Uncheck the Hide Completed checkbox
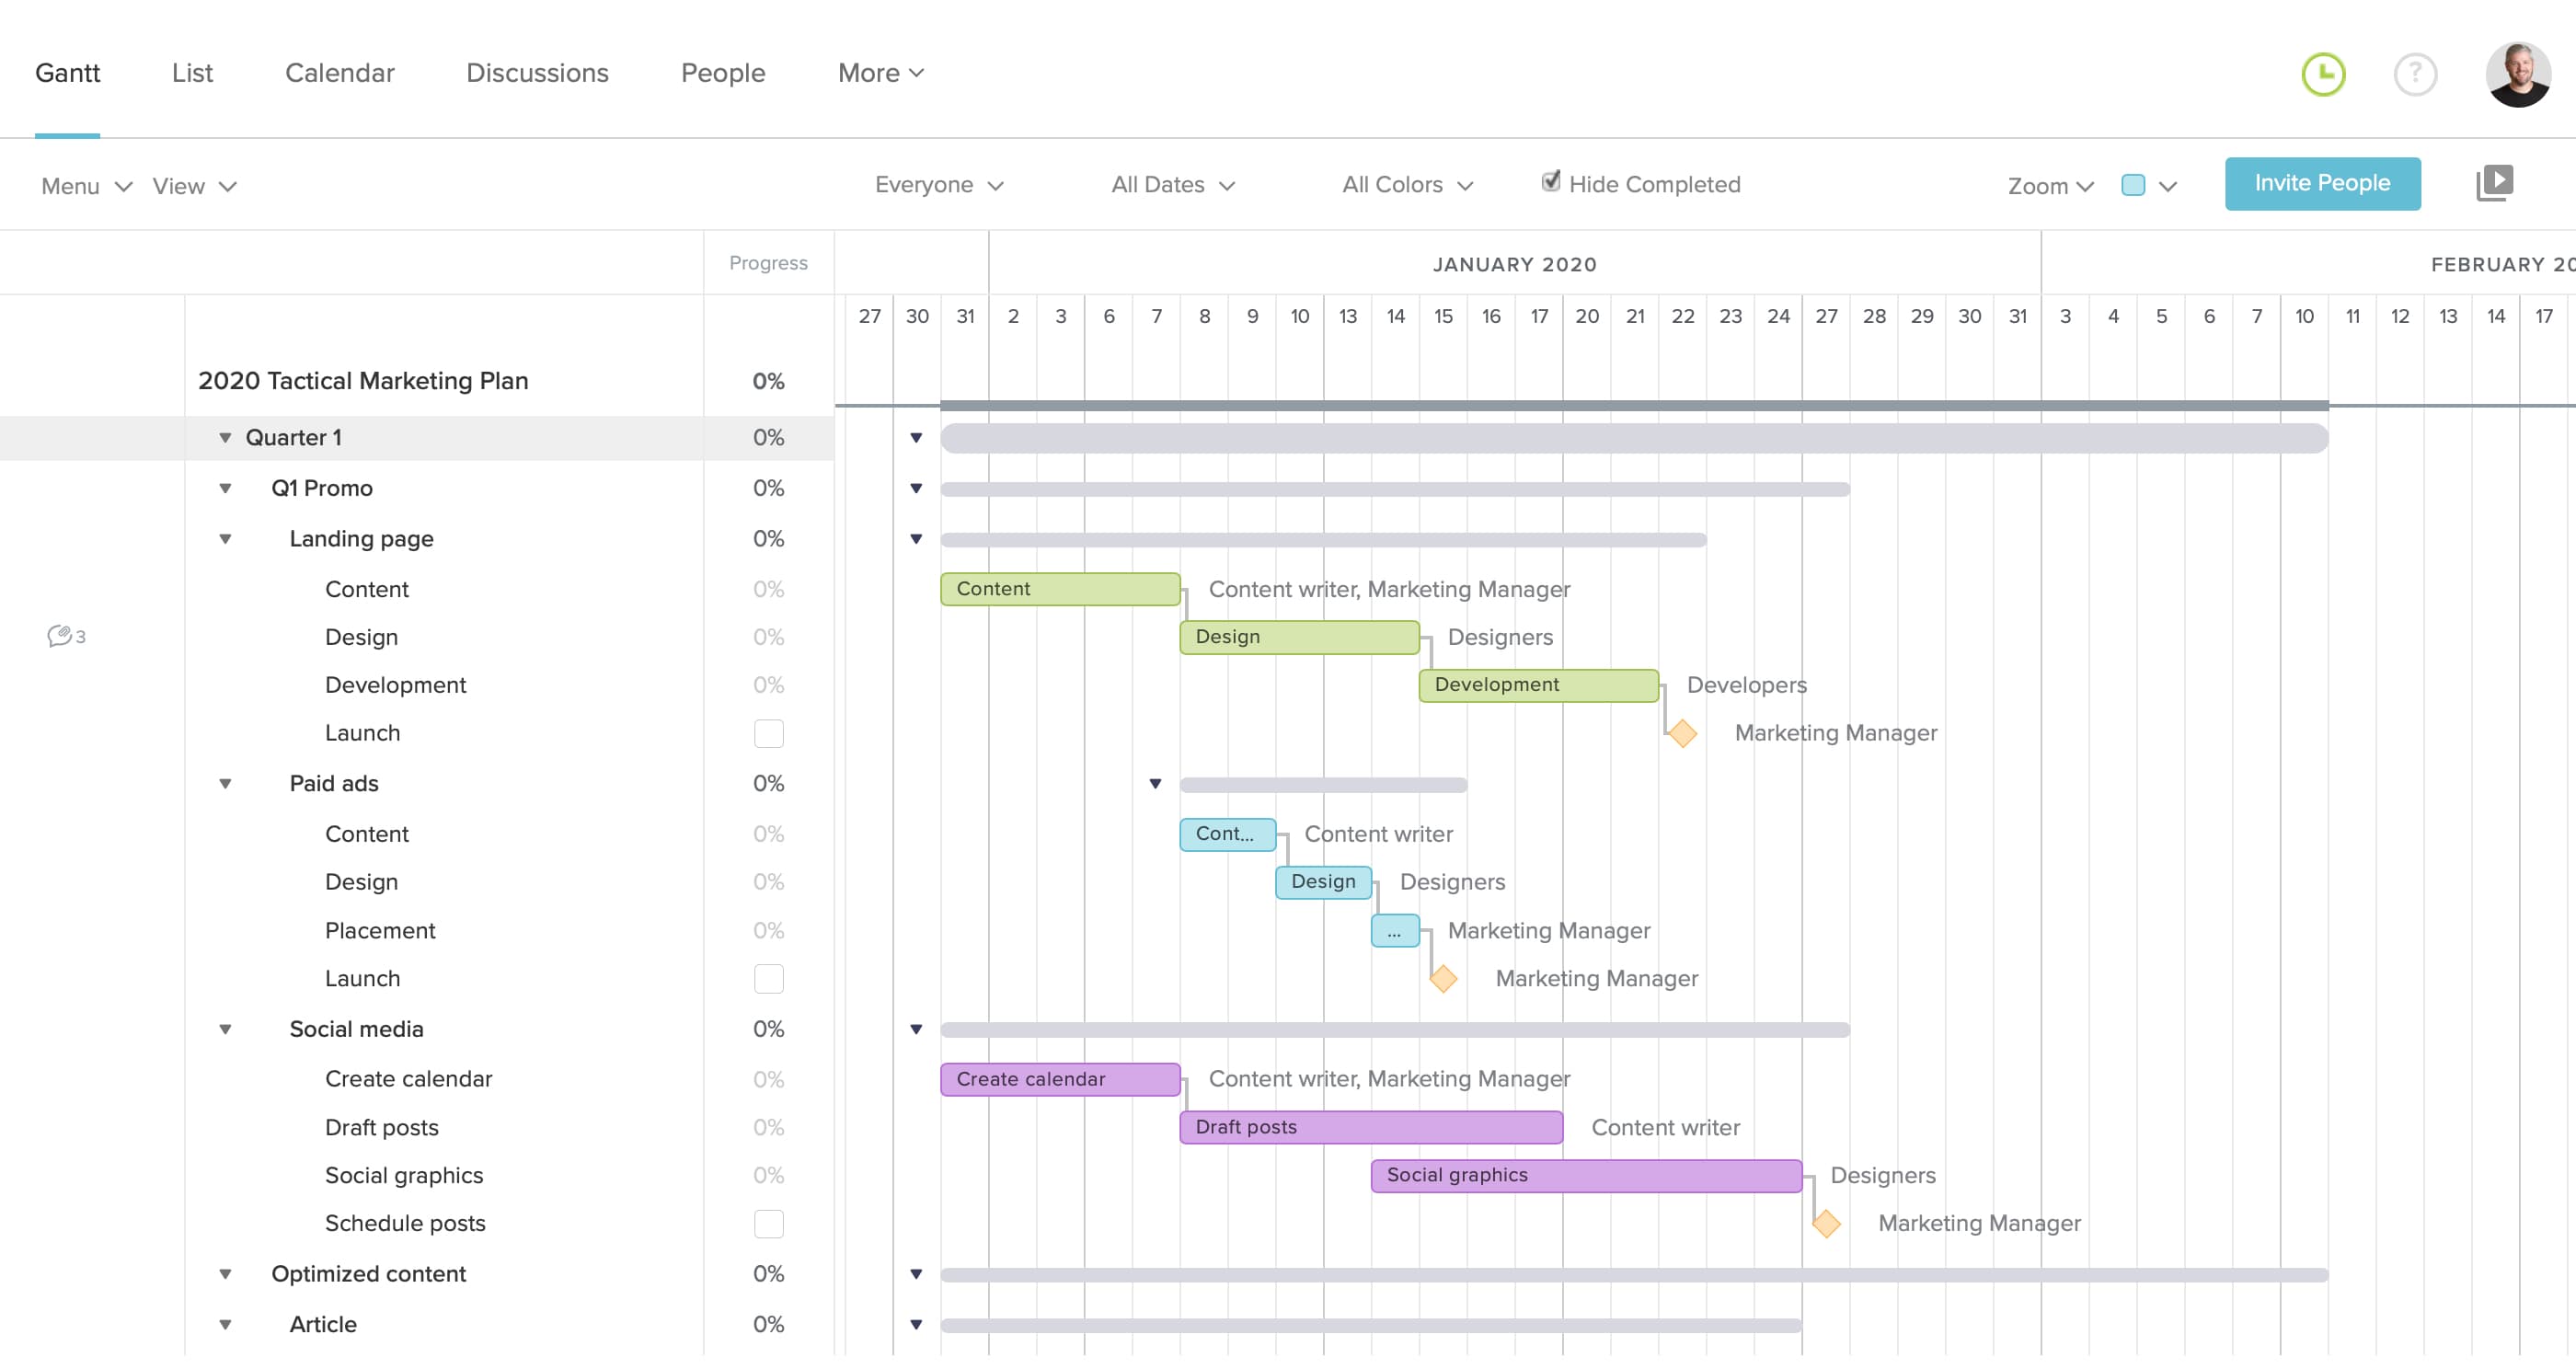 click(1550, 182)
